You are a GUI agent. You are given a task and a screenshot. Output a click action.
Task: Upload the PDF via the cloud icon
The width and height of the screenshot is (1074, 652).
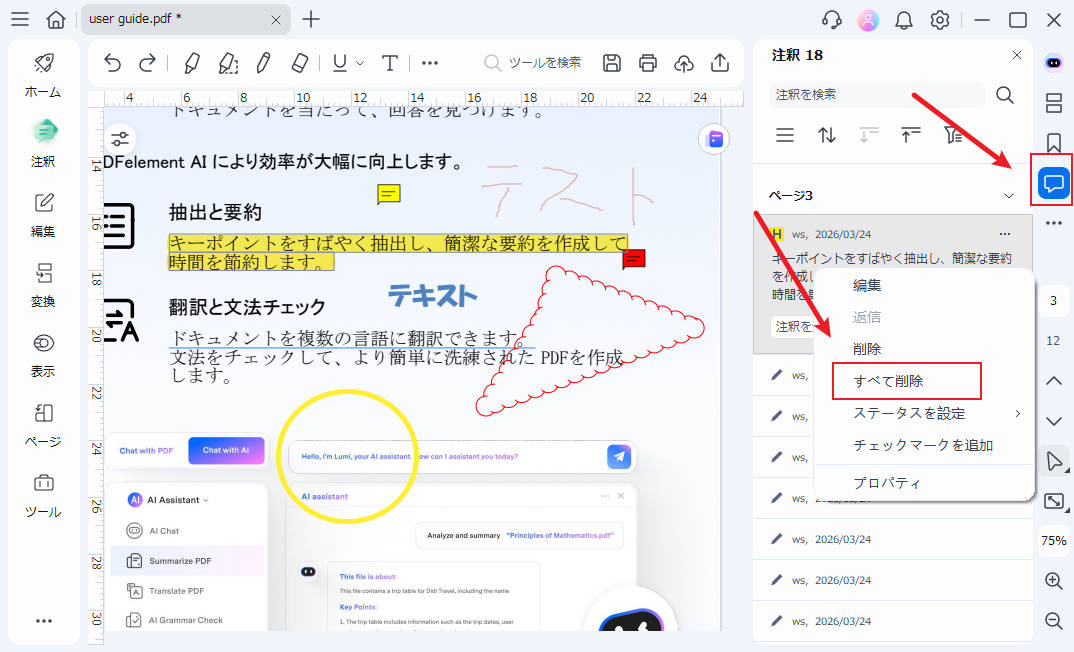[x=684, y=63]
